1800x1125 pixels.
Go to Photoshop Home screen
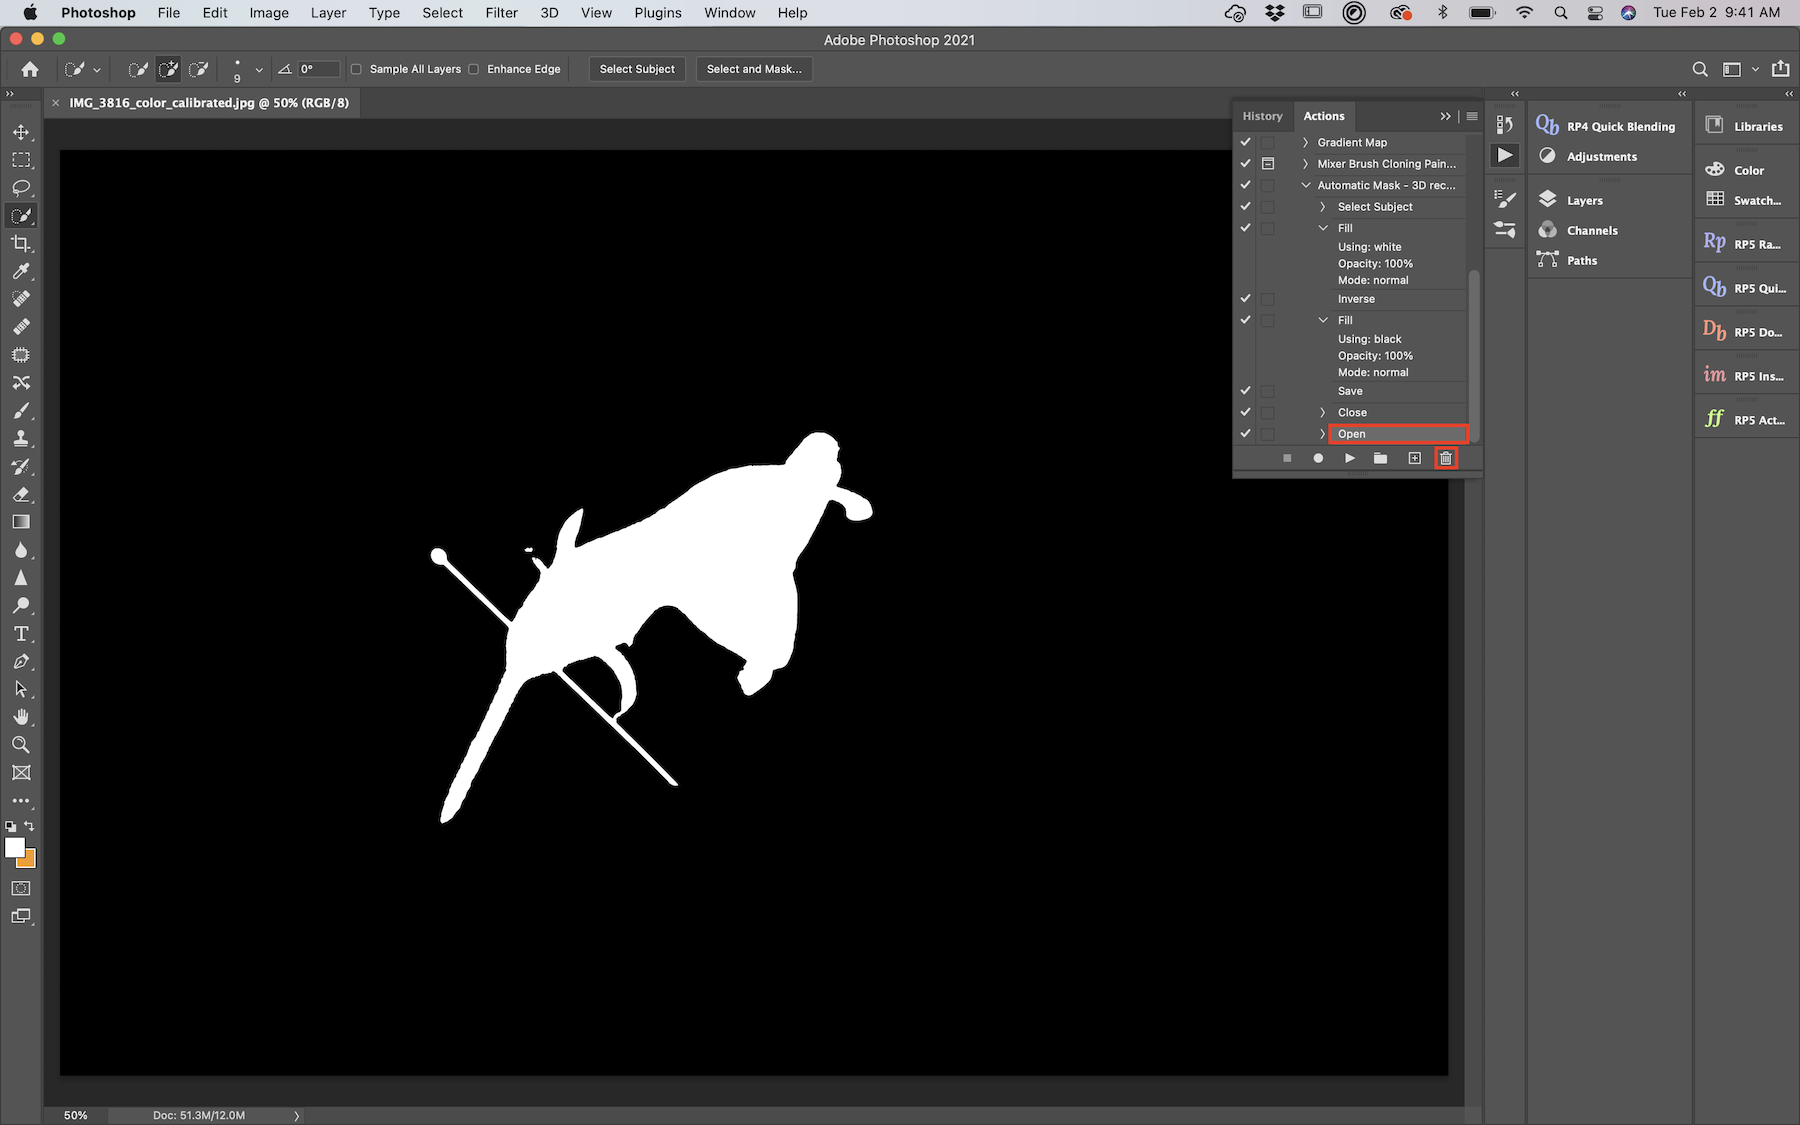(30, 69)
